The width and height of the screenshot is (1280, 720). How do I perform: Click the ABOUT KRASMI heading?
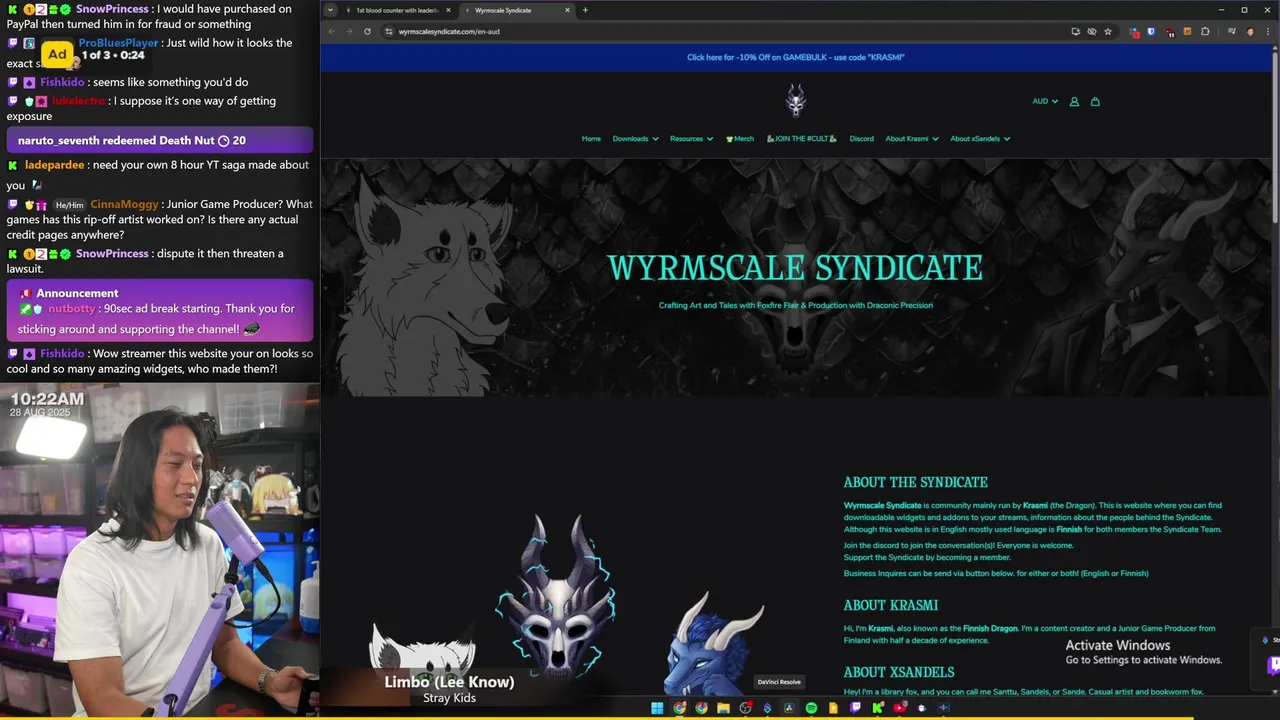click(890, 605)
